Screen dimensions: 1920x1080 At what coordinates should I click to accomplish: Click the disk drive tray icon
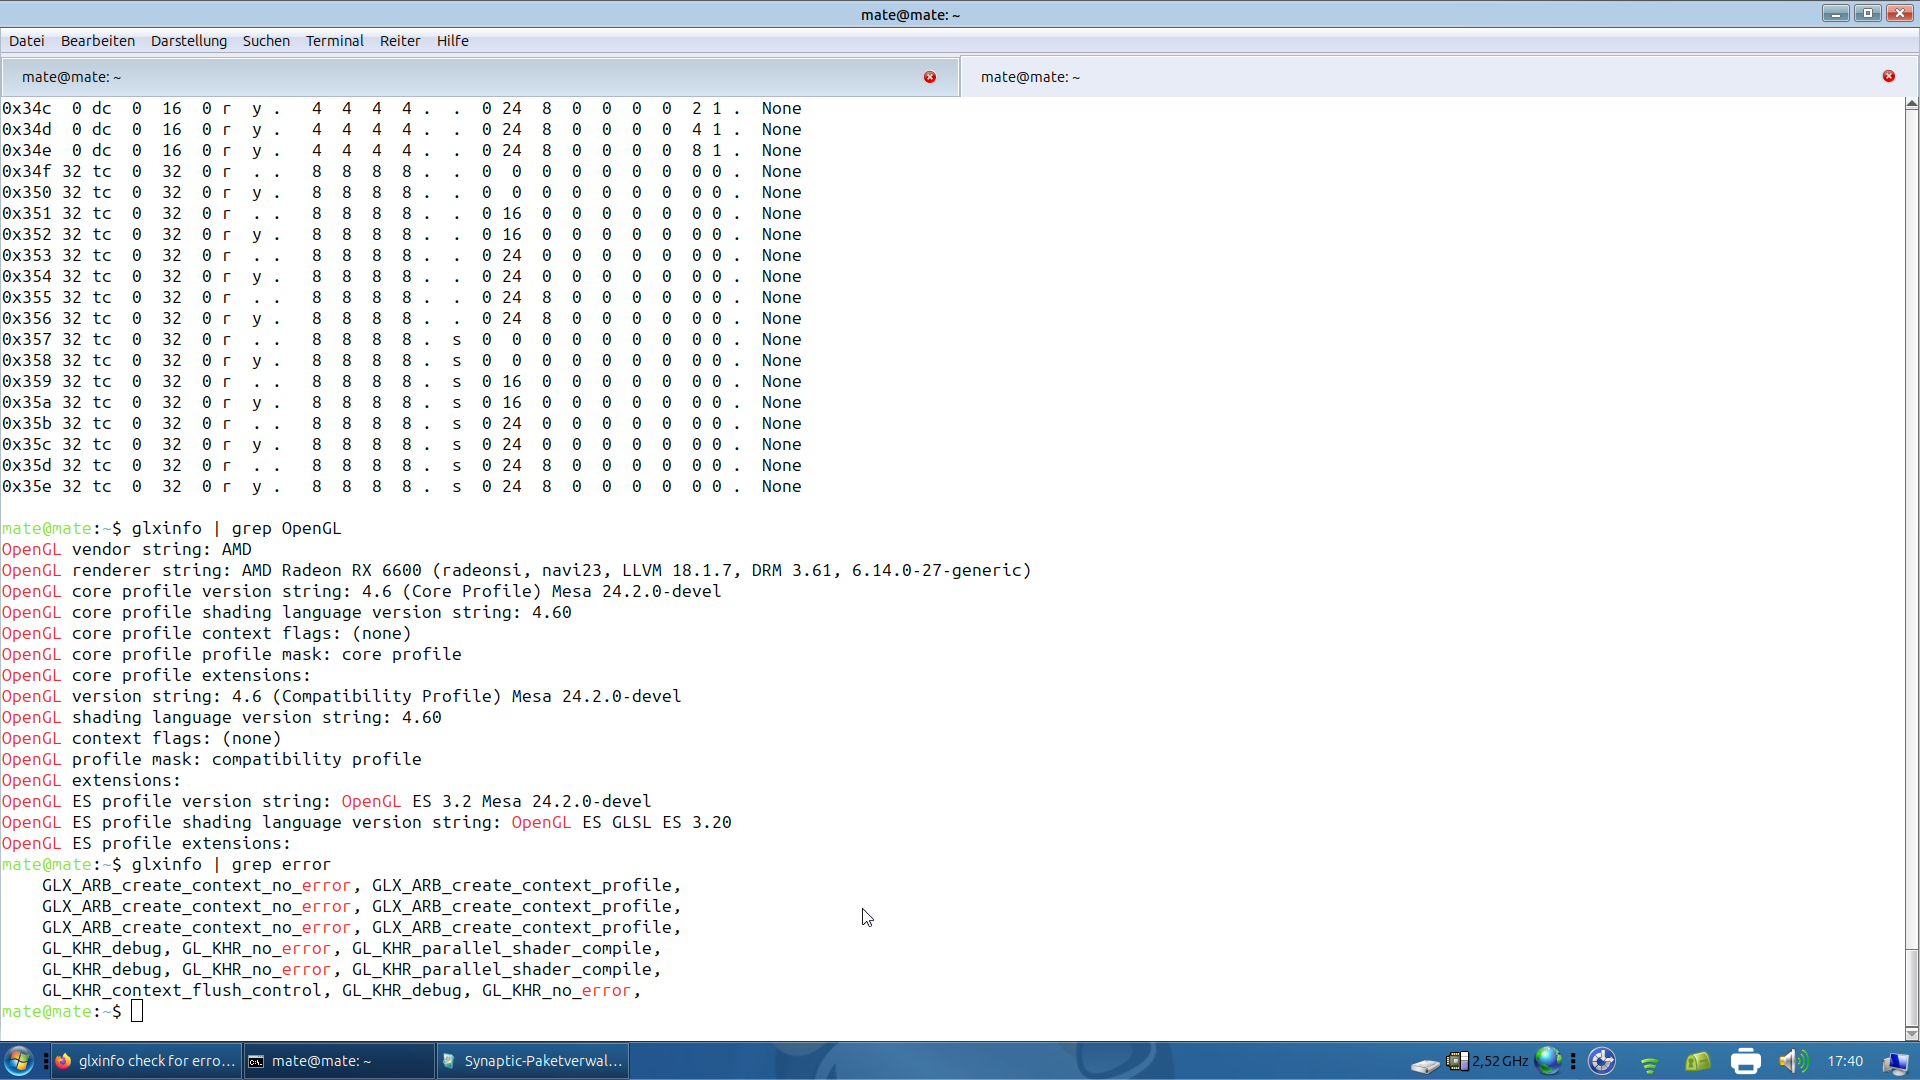tap(1424, 1064)
